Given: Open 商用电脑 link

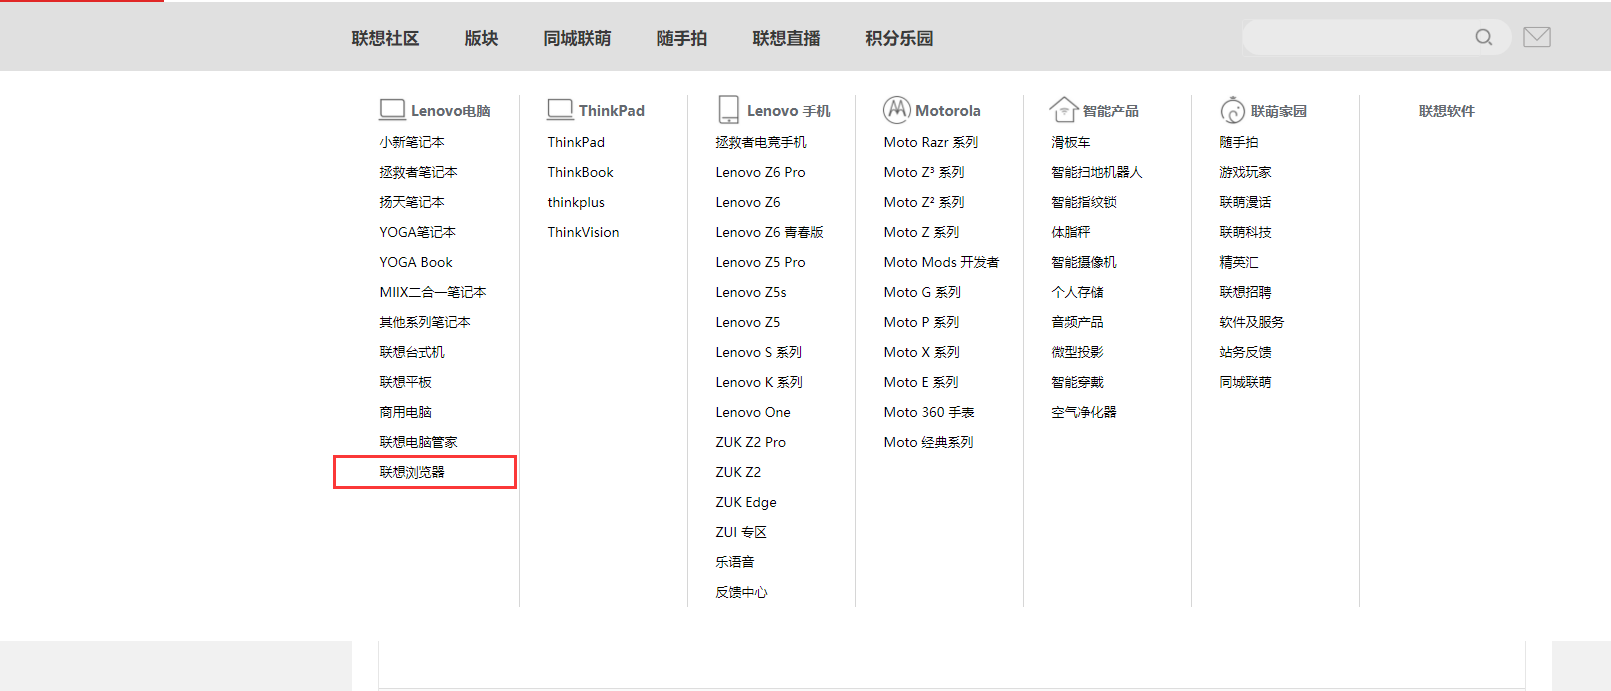Looking at the screenshot, I should click(x=405, y=412).
